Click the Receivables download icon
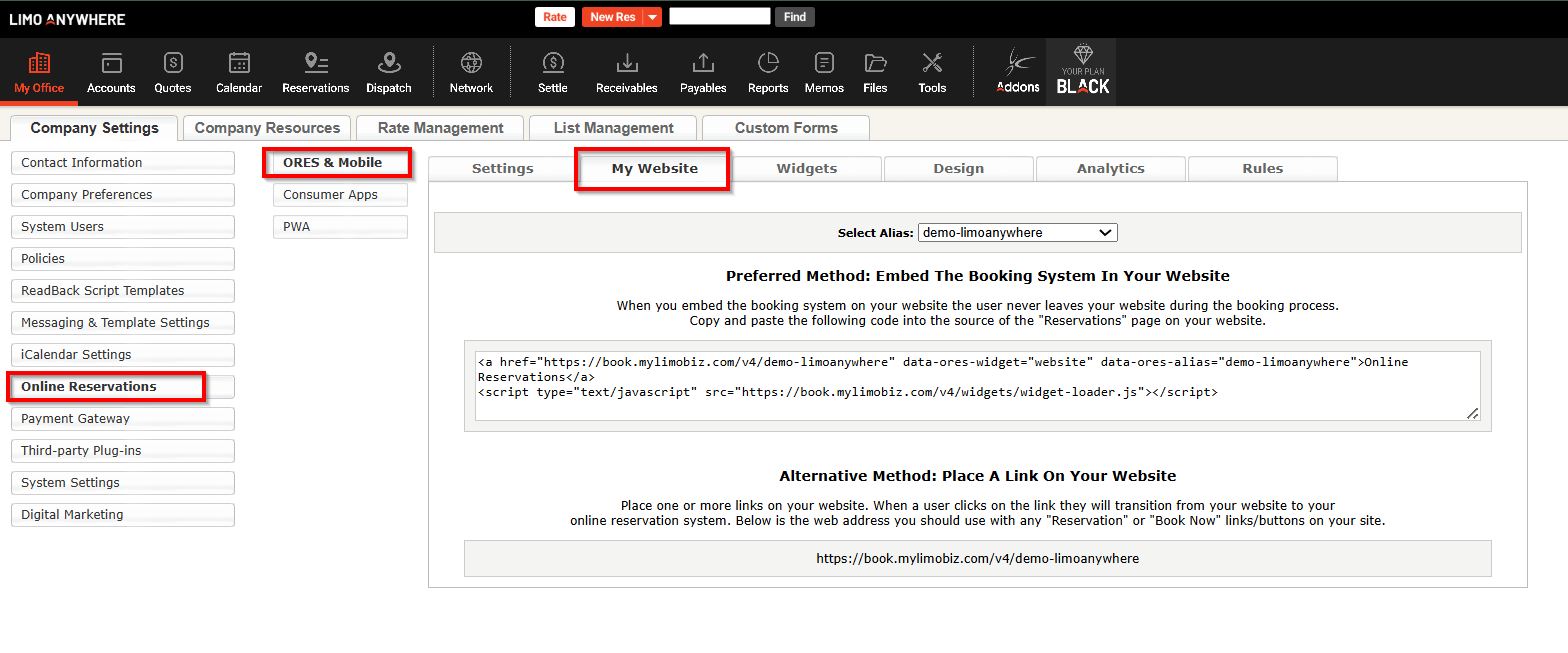The height and width of the screenshot is (653, 1568). pyautogui.click(x=627, y=63)
